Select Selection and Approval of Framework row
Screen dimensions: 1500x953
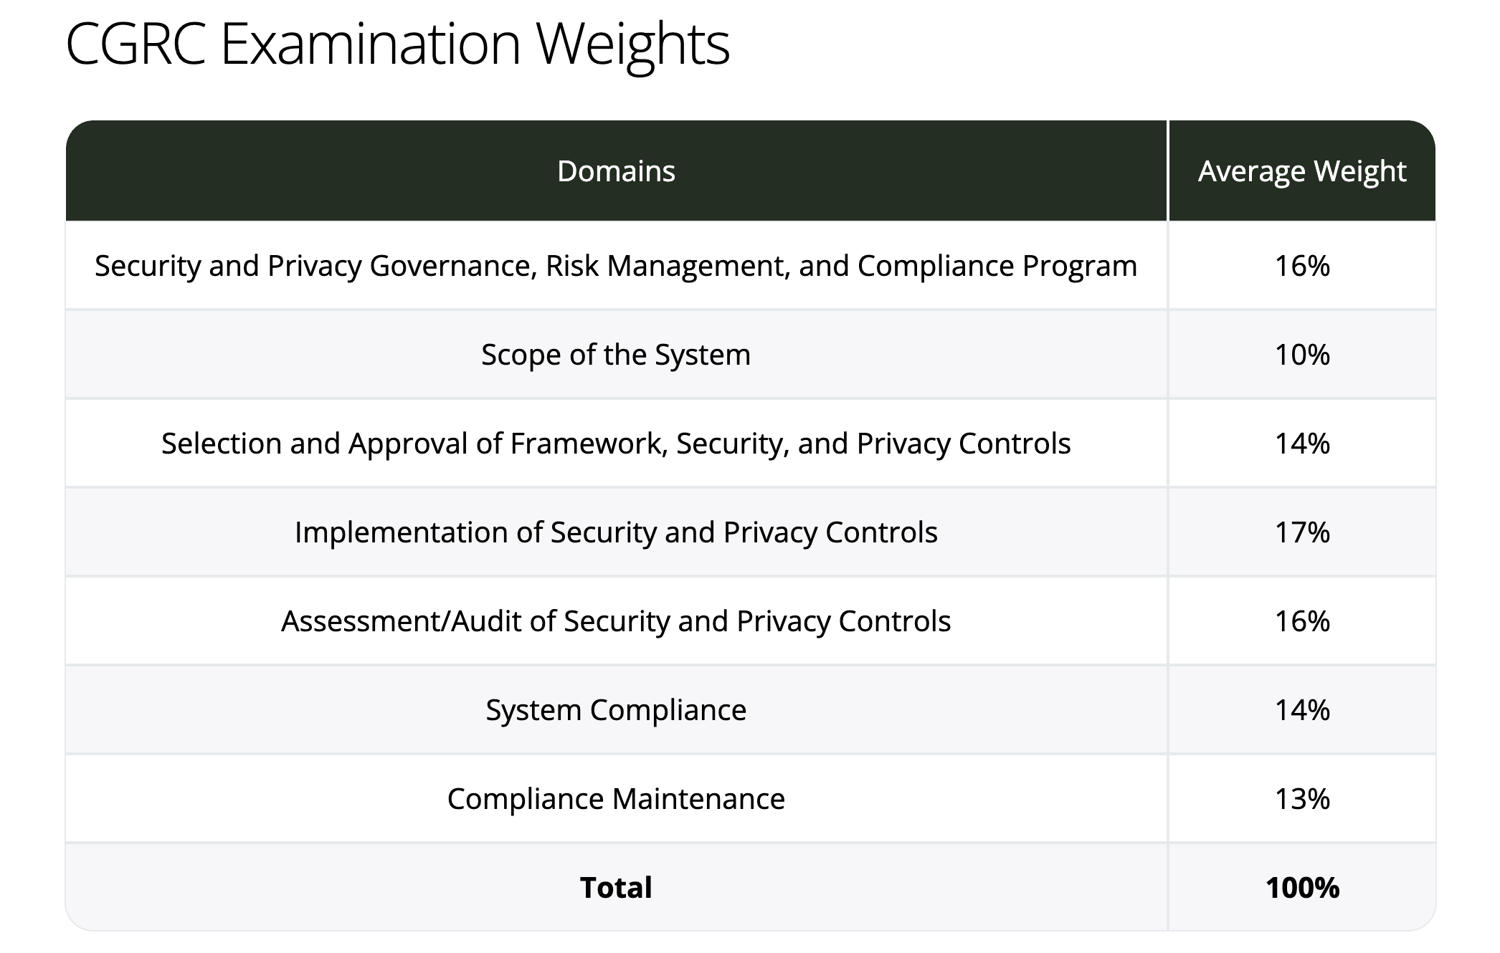[616, 443]
